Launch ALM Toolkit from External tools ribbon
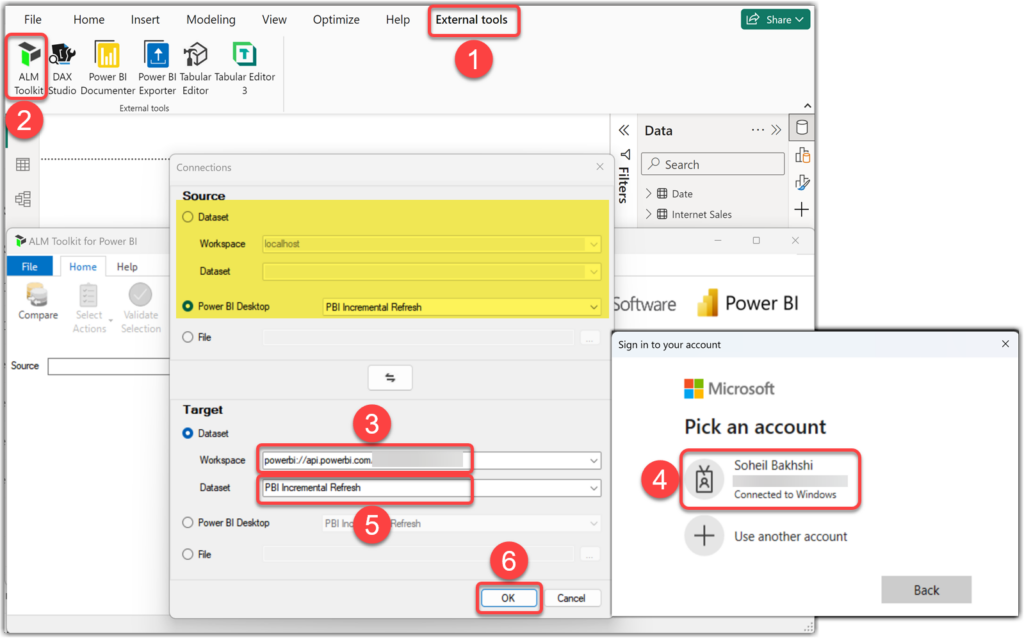The image size is (1024, 638). click(27, 67)
